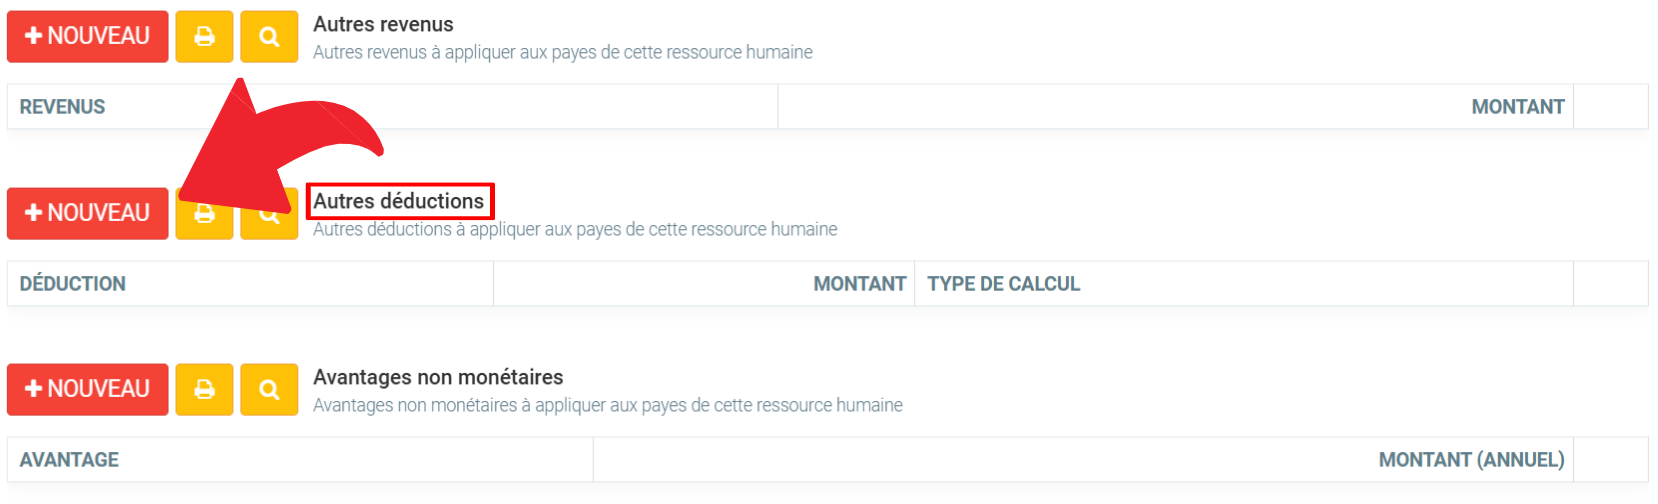The height and width of the screenshot is (504, 1658).
Task: Click the MONTANT (ANNUEL) column header
Action: [1471, 460]
